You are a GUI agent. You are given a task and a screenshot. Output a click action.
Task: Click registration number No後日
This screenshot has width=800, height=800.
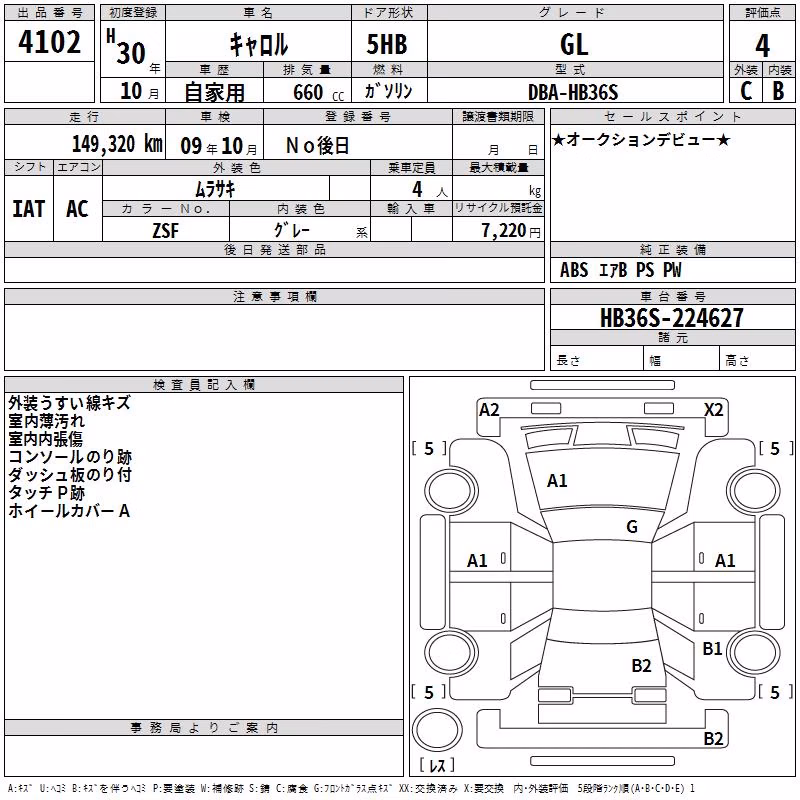pos(317,146)
